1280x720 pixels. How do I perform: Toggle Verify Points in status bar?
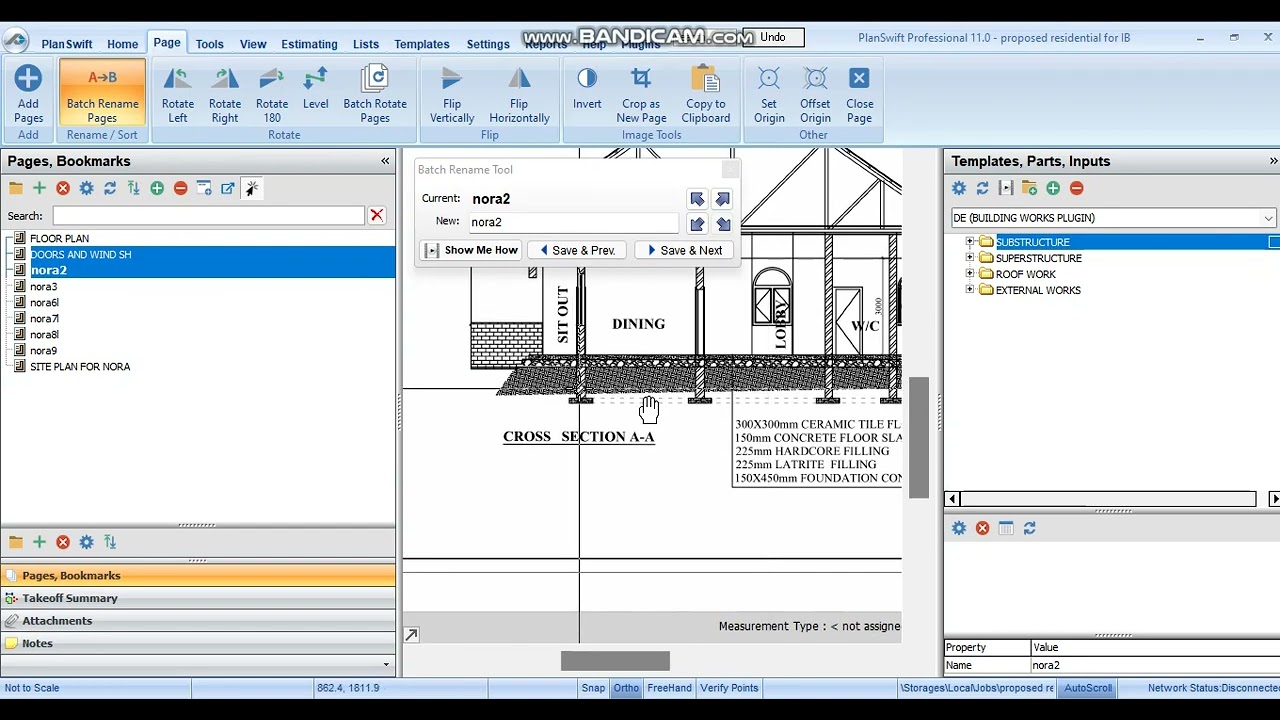[729, 688]
